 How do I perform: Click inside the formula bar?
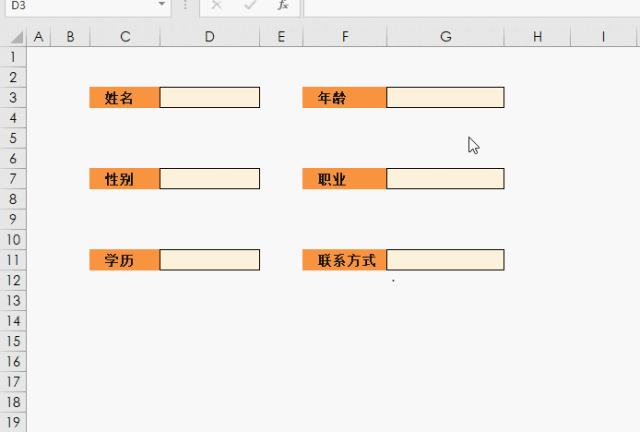pos(470,6)
